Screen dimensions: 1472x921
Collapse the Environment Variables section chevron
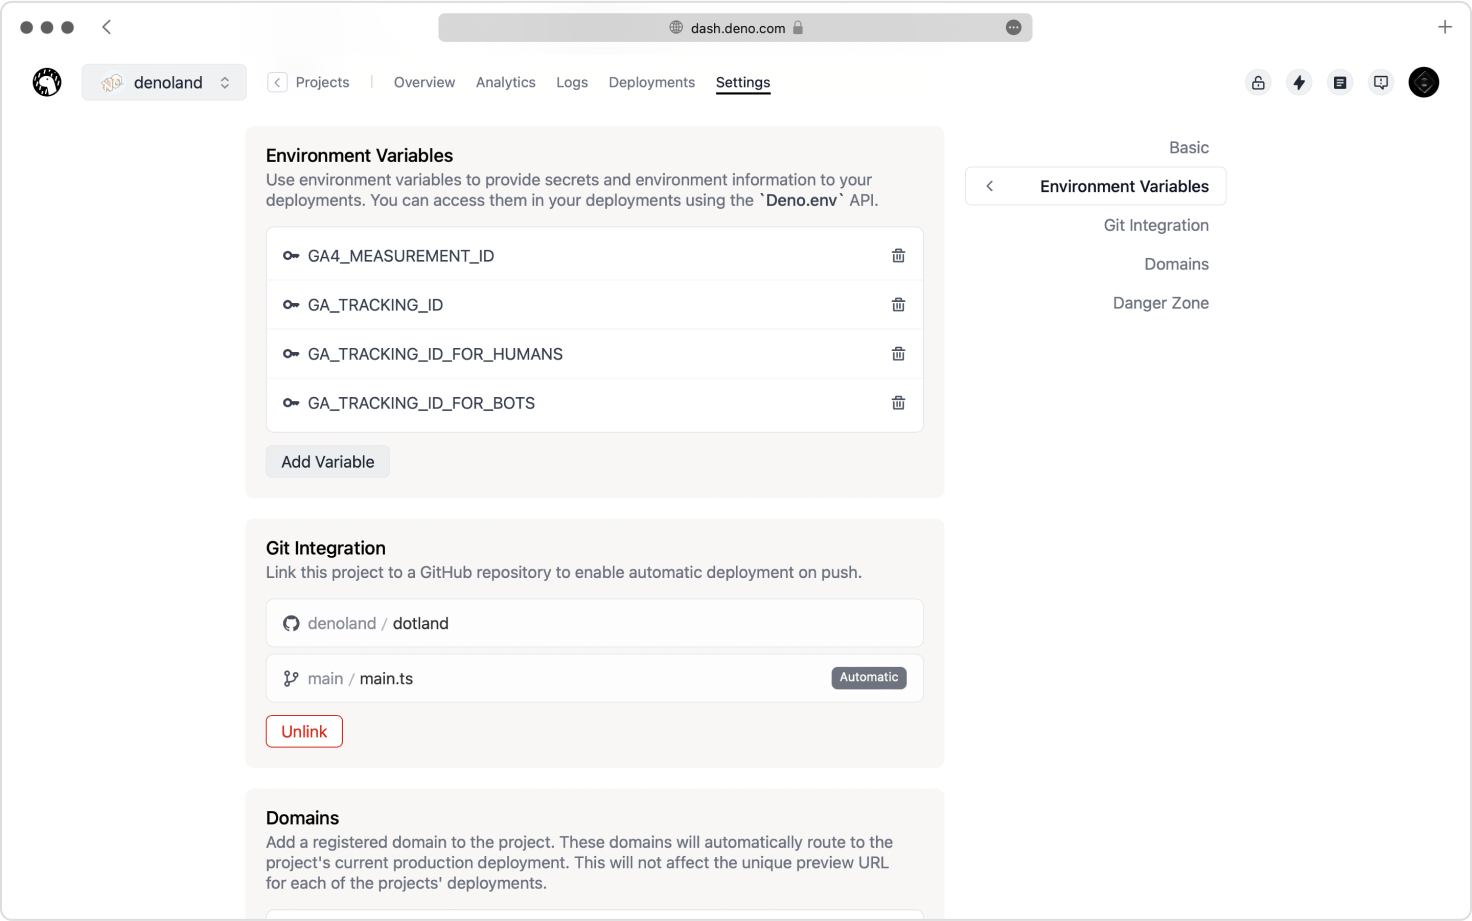(x=989, y=186)
